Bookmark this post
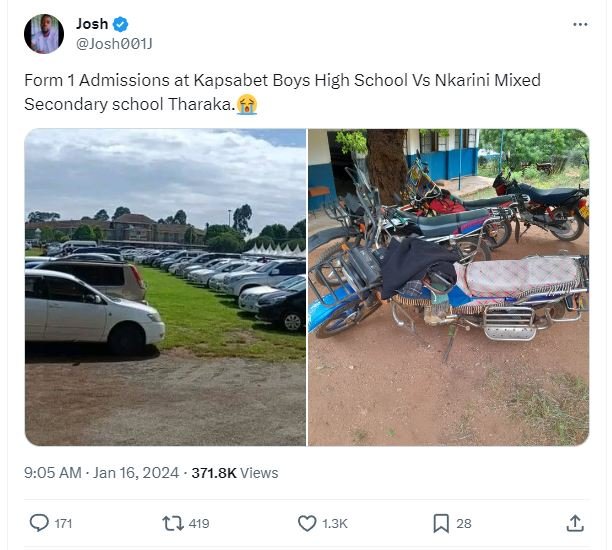The image size is (612, 550). 441,522
